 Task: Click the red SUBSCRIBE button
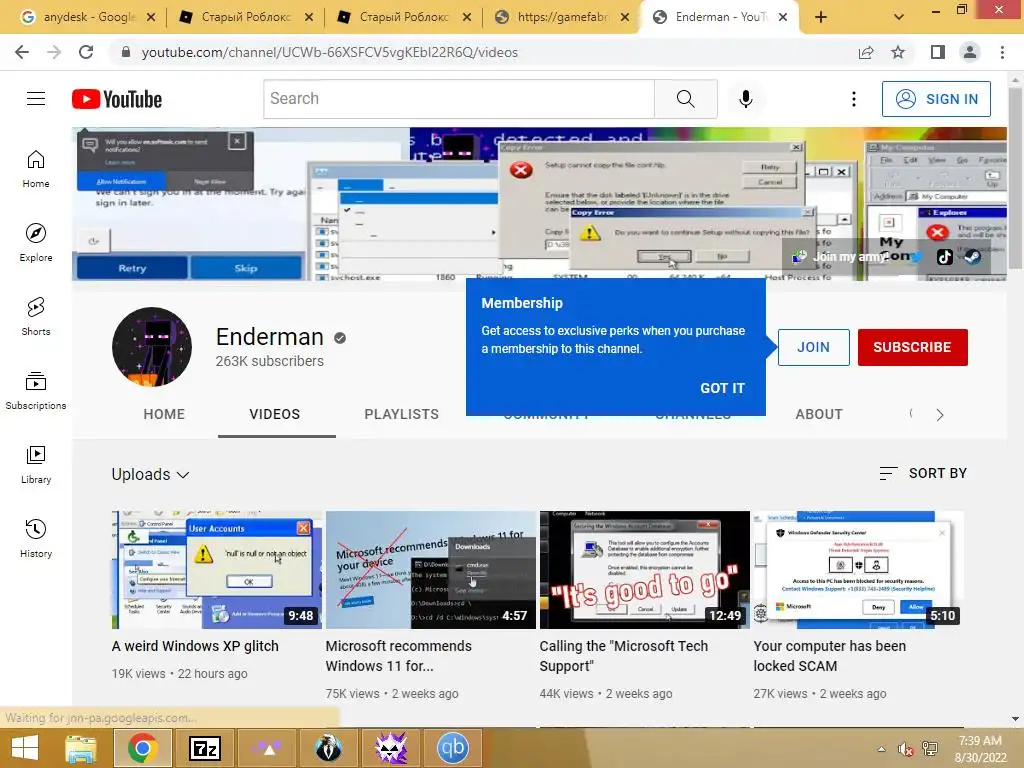(912, 347)
